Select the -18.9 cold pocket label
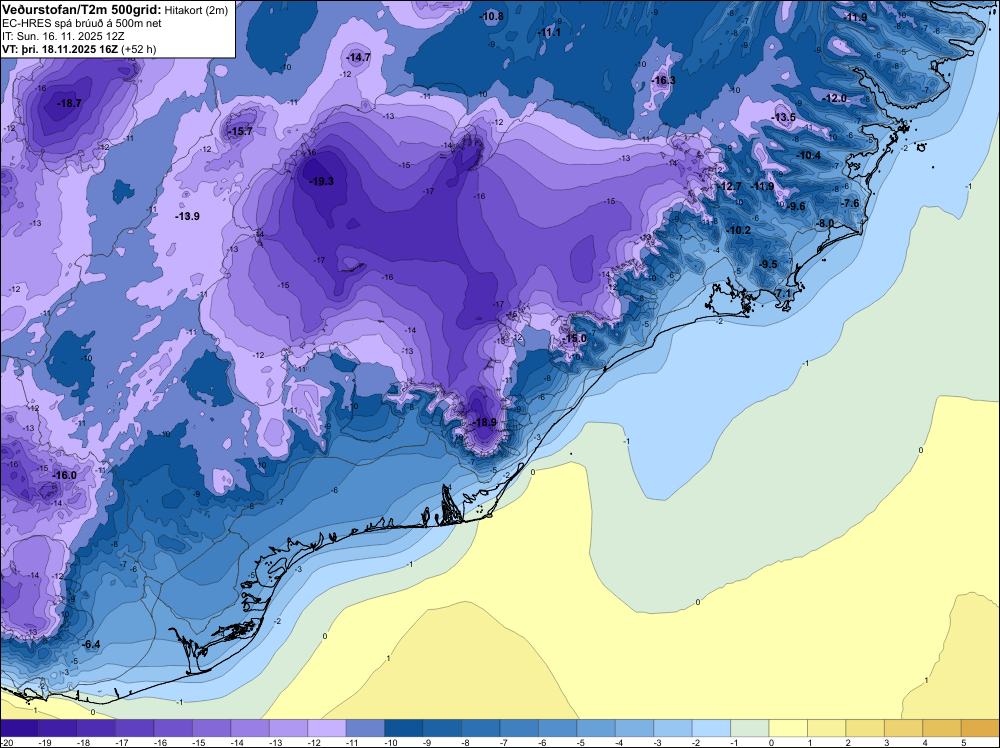Image resolution: width=1000 pixels, height=748 pixels. pos(485,423)
